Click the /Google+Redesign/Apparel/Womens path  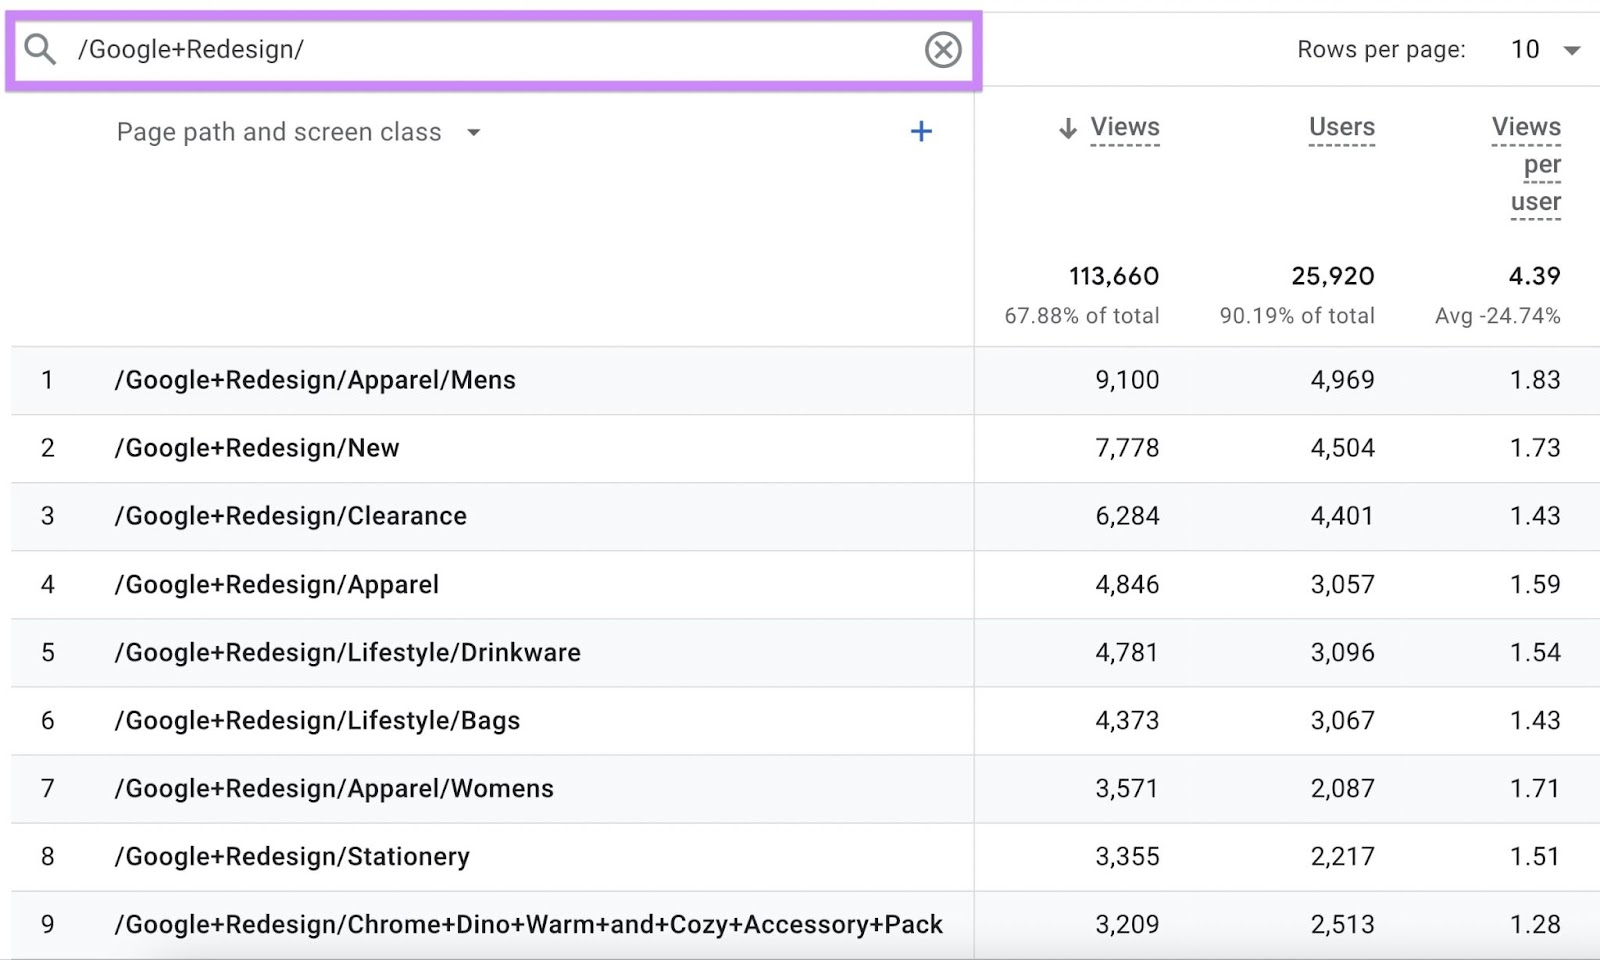pyautogui.click(x=334, y=788)
